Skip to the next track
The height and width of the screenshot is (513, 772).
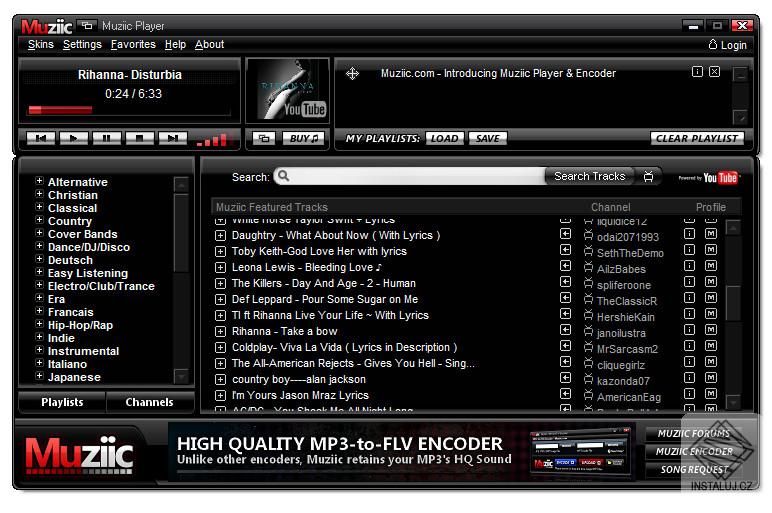click(x=172, y=138)
